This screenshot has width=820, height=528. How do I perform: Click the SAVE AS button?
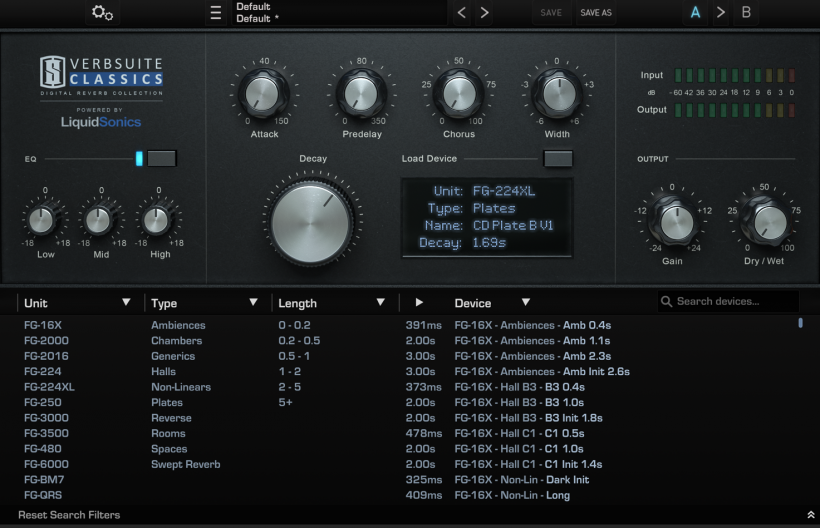[596, 13]
